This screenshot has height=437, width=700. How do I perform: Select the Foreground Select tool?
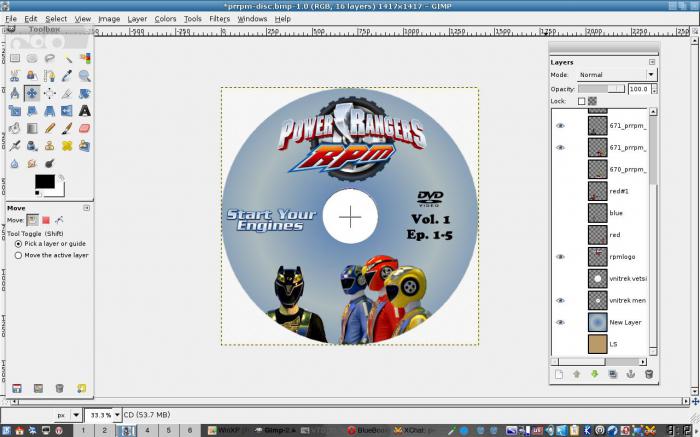[x=32, y=76]
